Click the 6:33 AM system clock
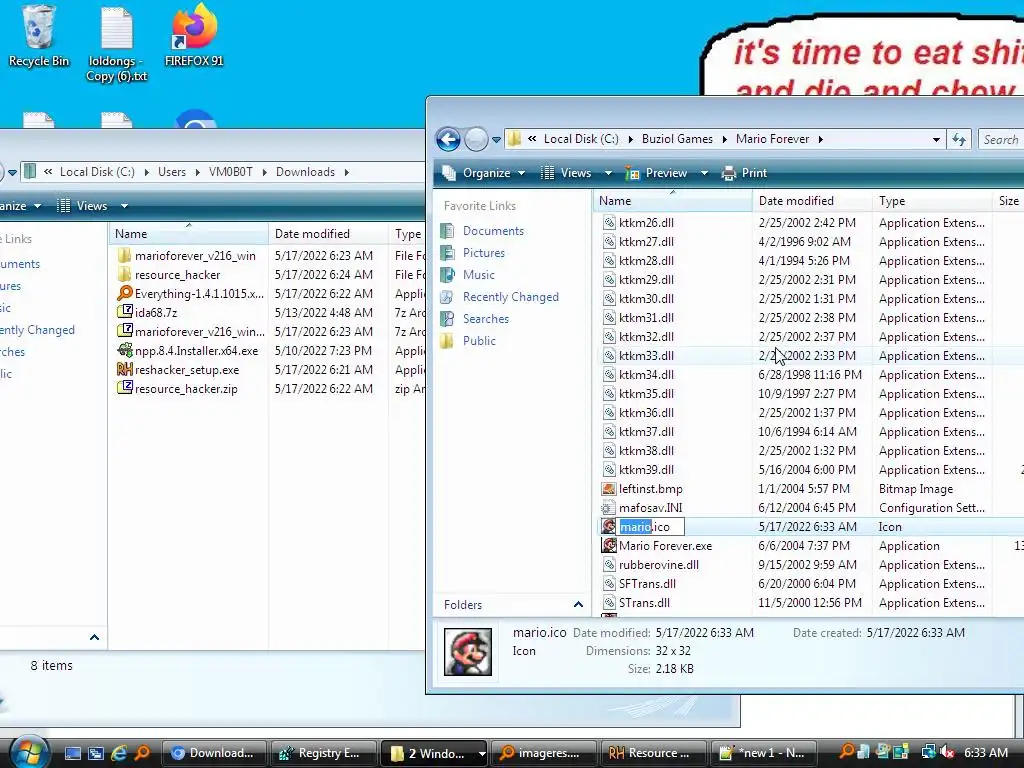The image size is (1024, 768). [985, 753]
